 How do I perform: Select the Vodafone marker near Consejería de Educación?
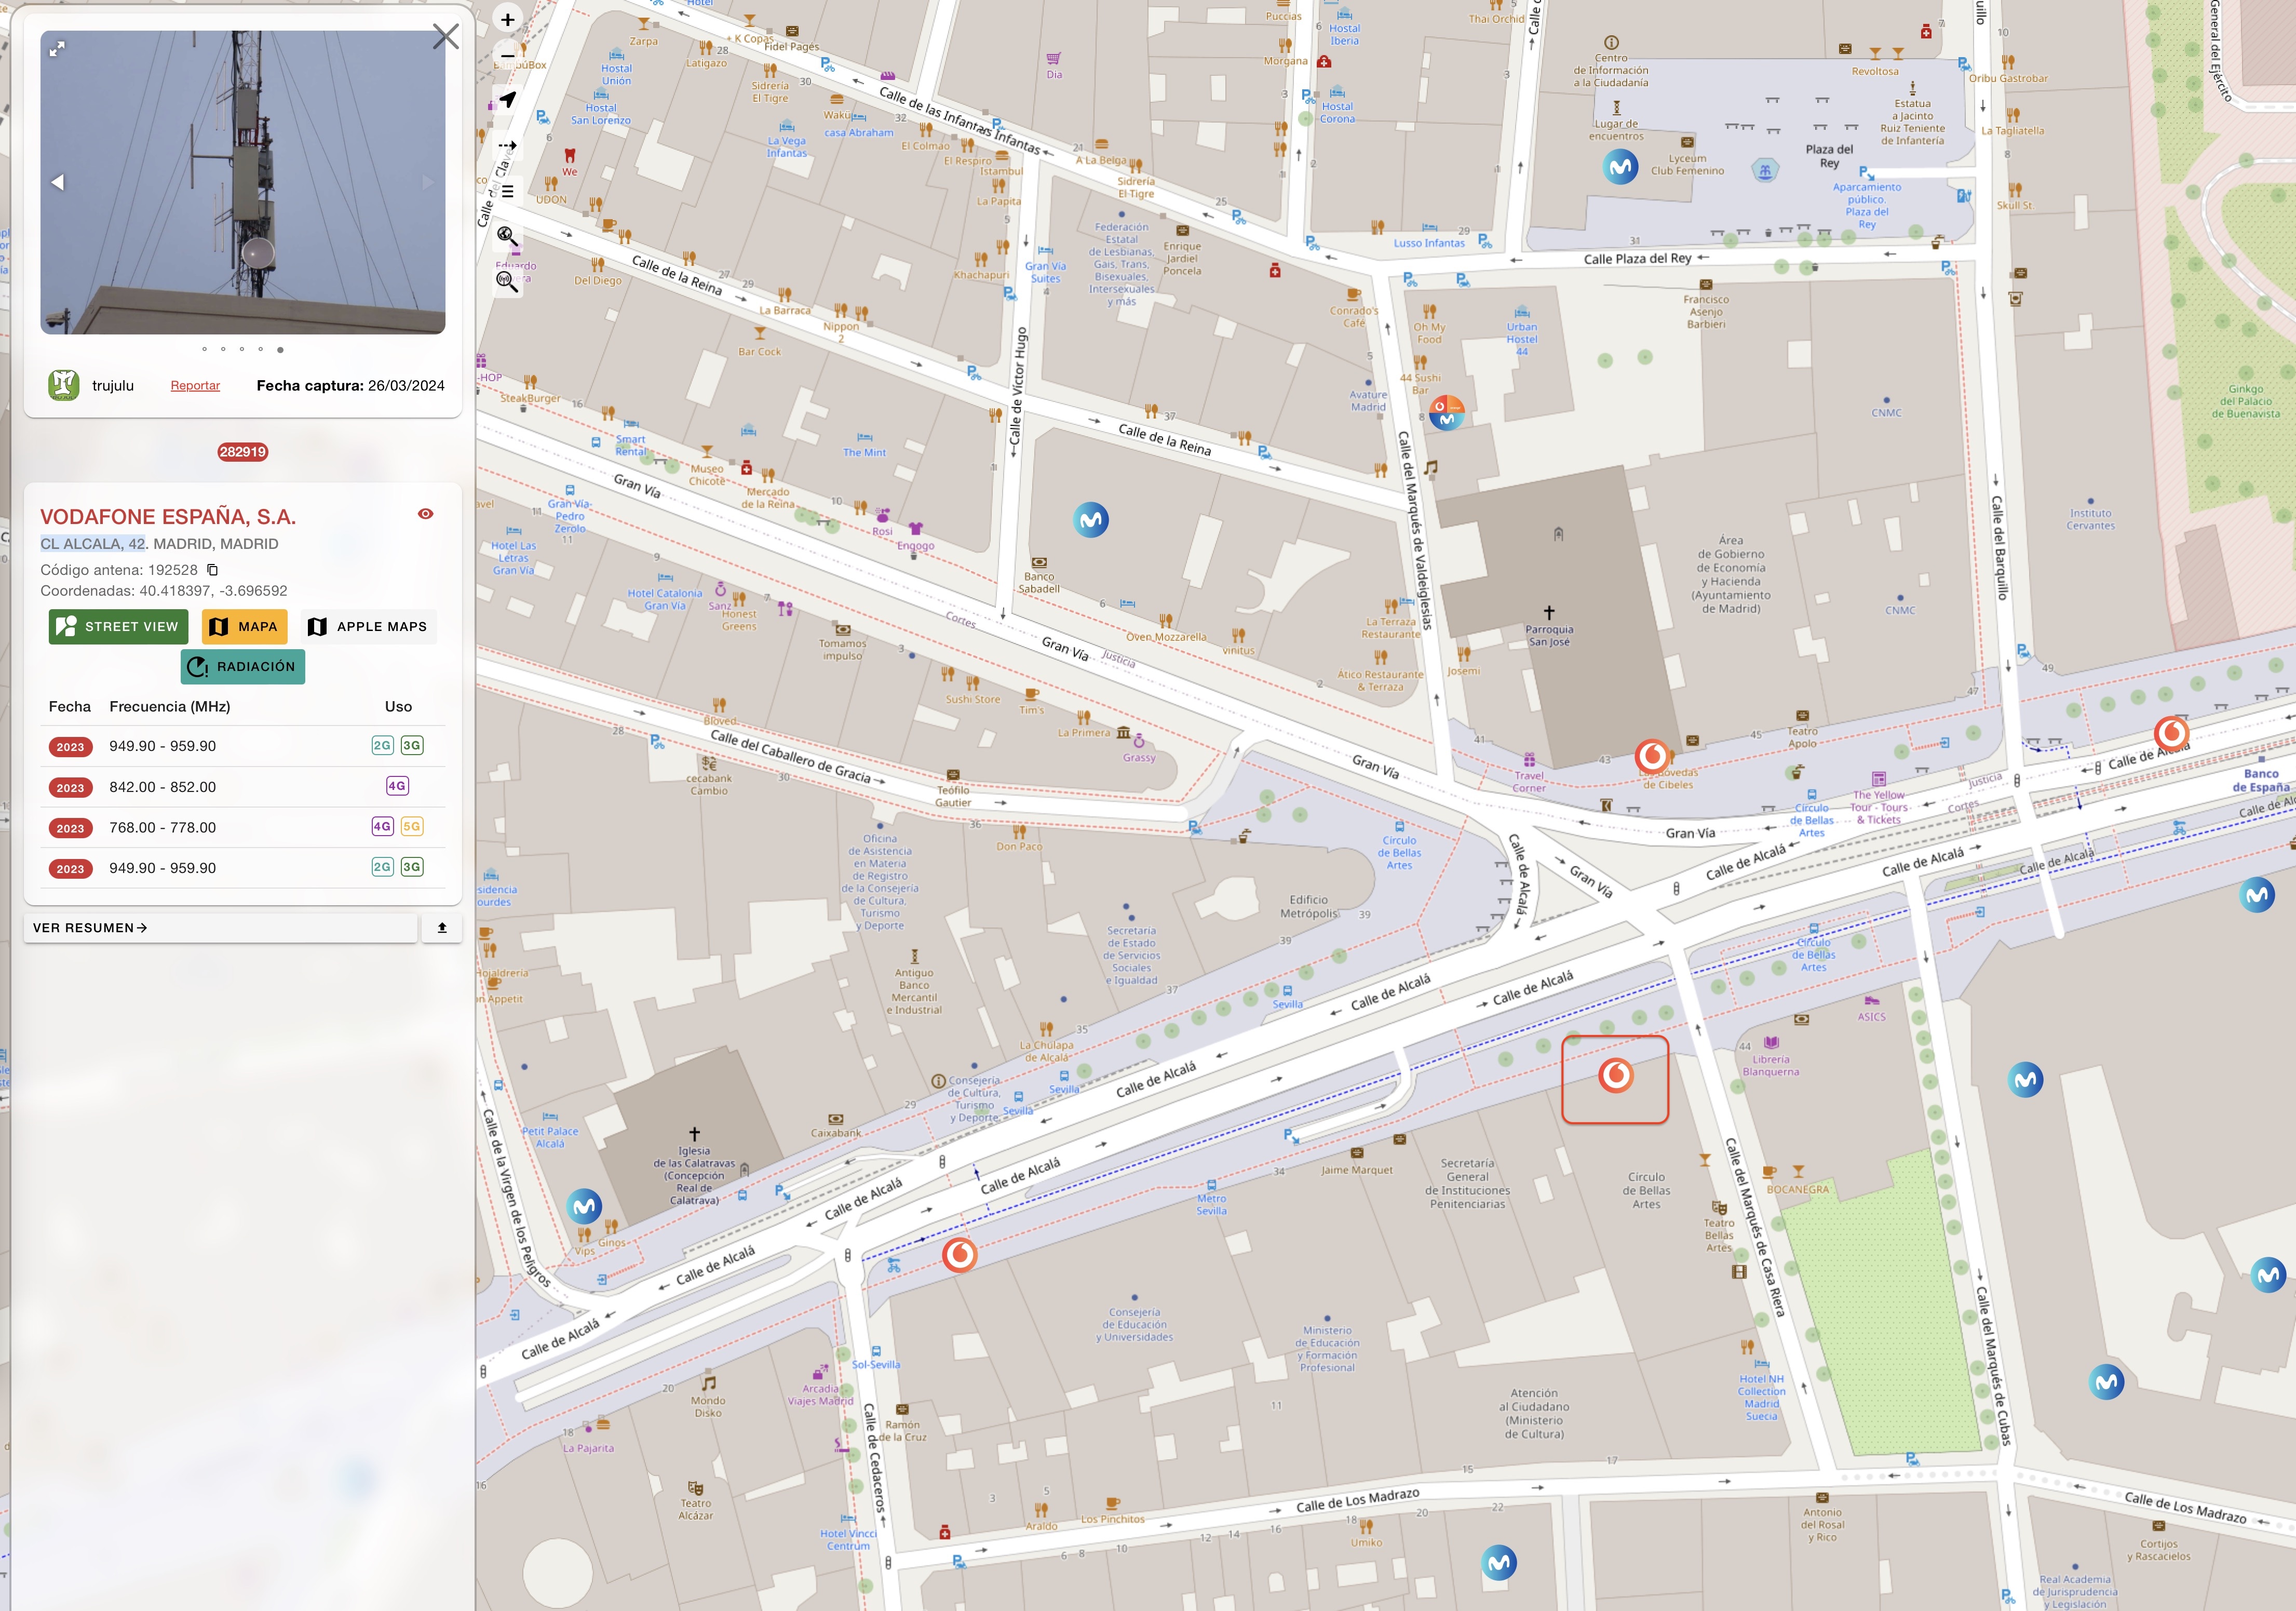(959, 1254)
